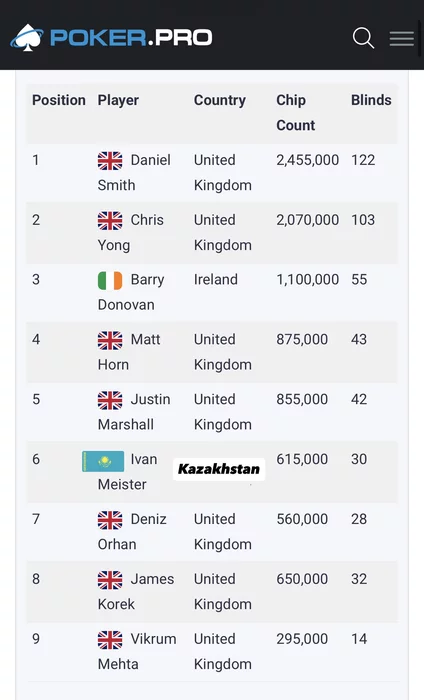This screenshot has width=424, height=700.
Task: Click the Blinds column header
Action: click(371, 100)
